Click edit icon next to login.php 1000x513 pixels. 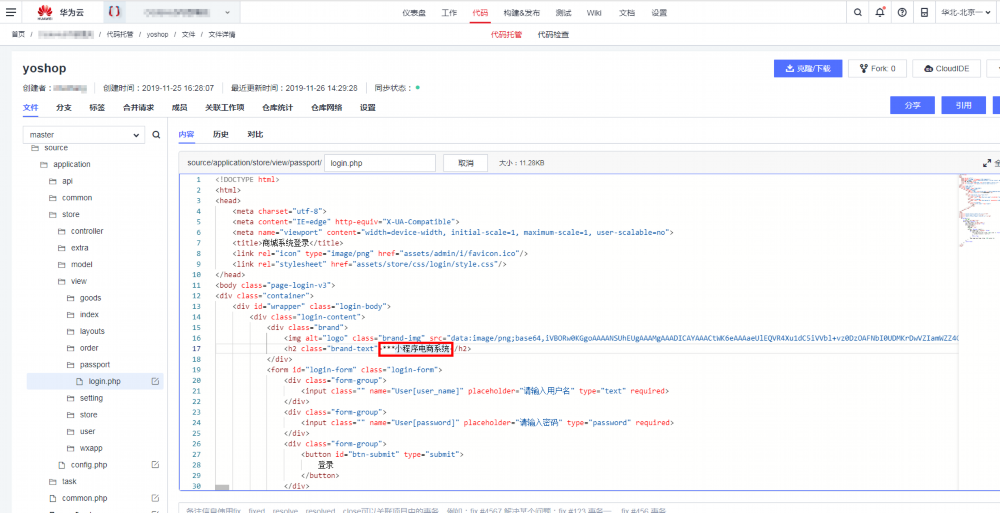tap(155, 382)
